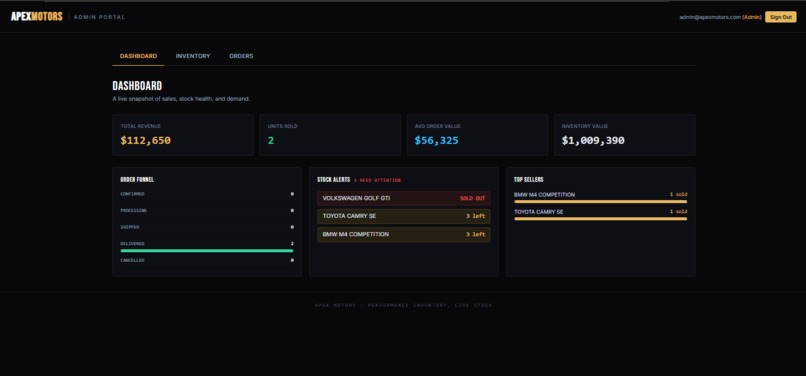Click the Cancelled row in Order Funnel
The height and width of the screenshot is (376, 806).
[x=207, y=260]
